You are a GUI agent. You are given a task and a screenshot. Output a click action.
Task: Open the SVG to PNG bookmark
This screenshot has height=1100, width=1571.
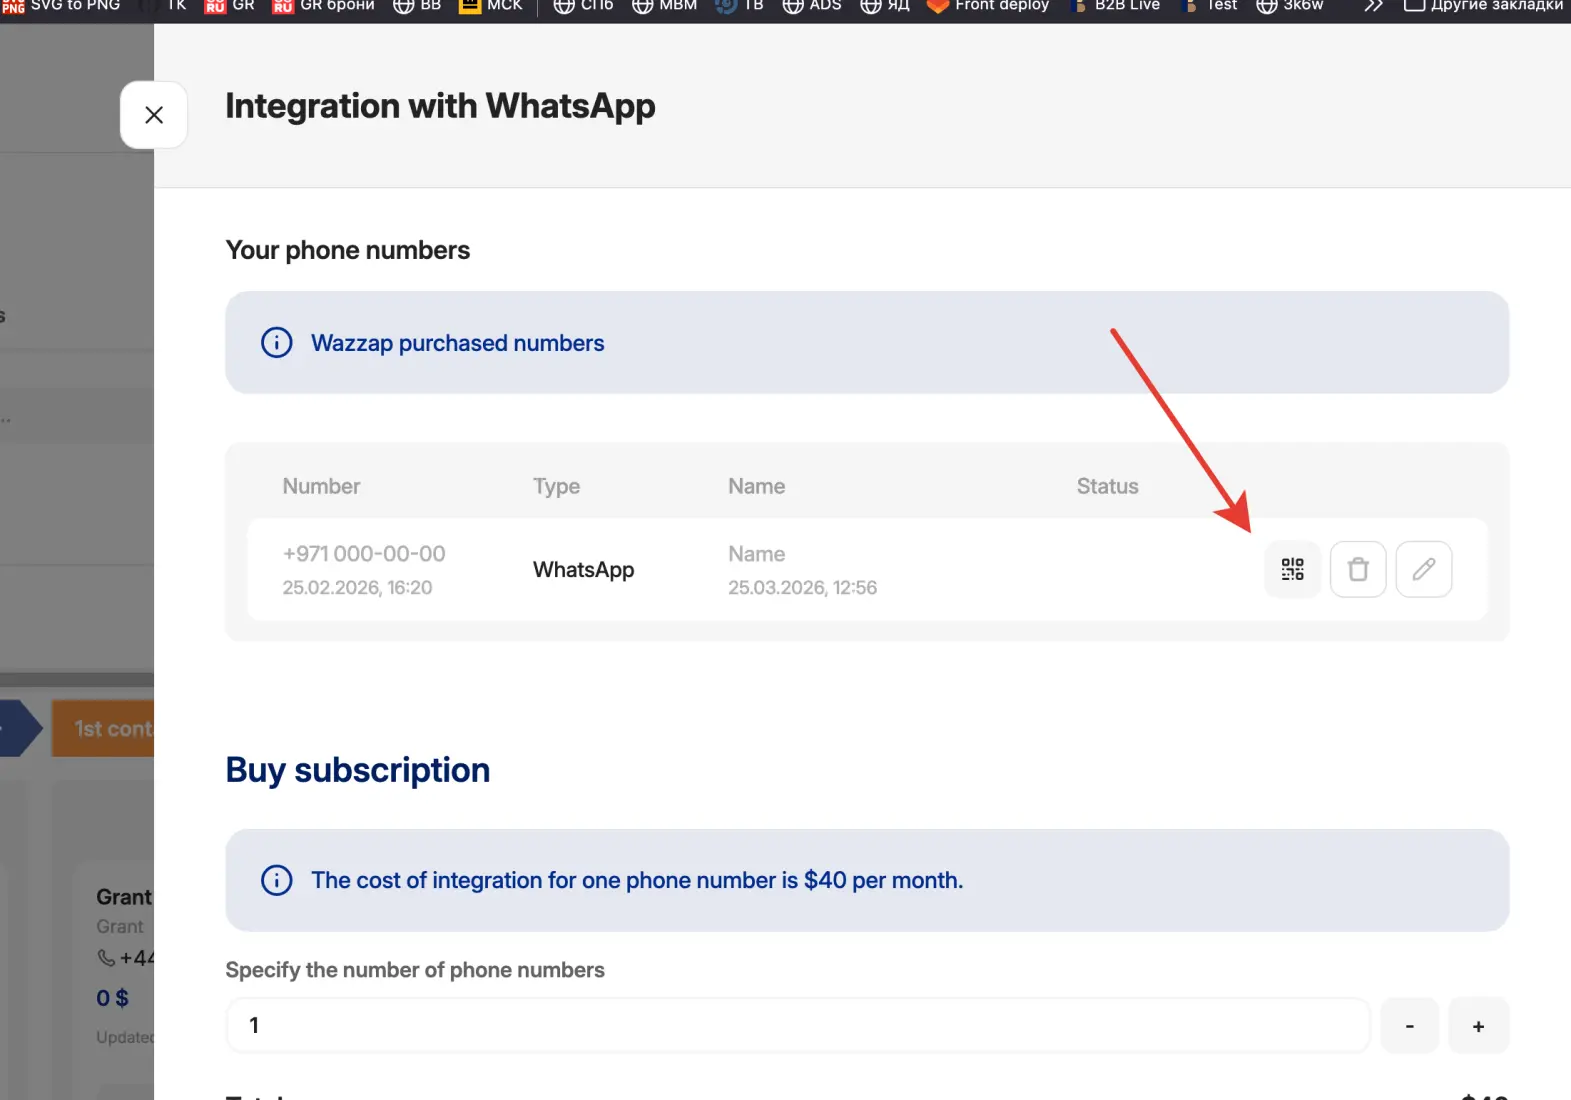(61, 6)
